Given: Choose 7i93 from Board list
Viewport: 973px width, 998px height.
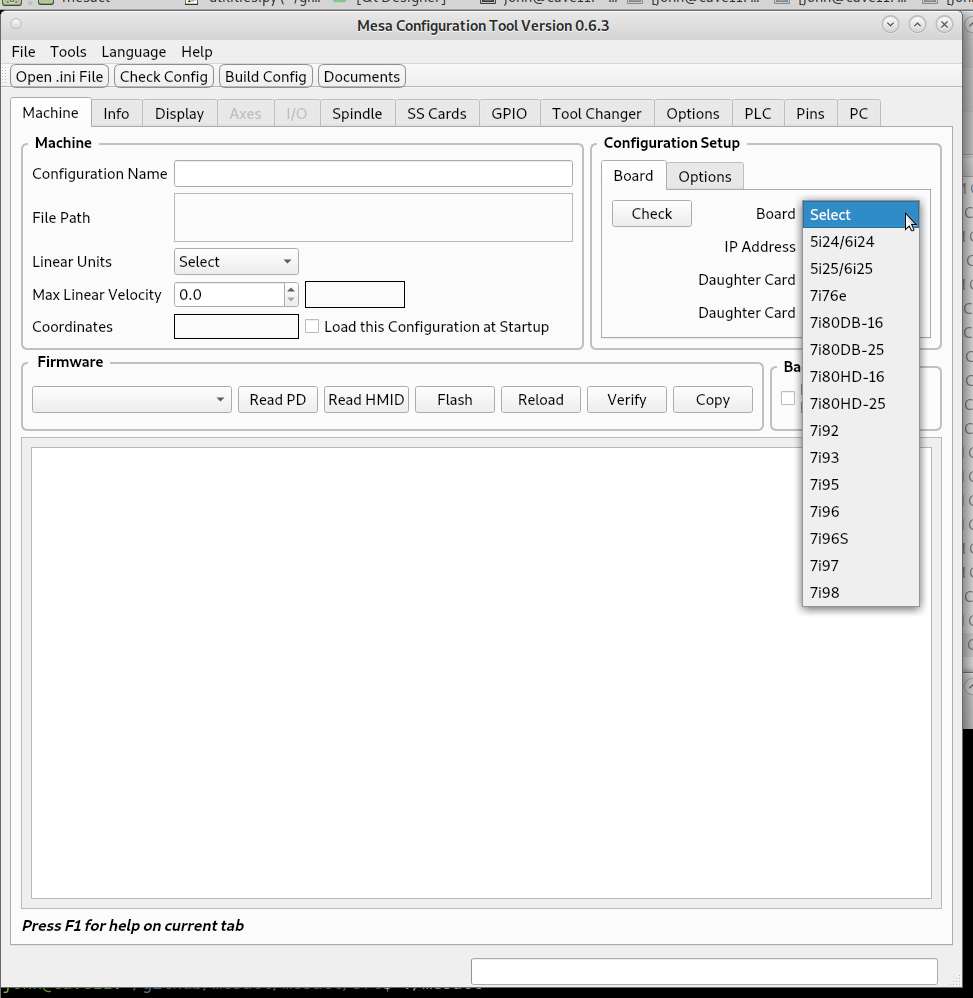Looking at the screenshot, I should pos(860,458).
